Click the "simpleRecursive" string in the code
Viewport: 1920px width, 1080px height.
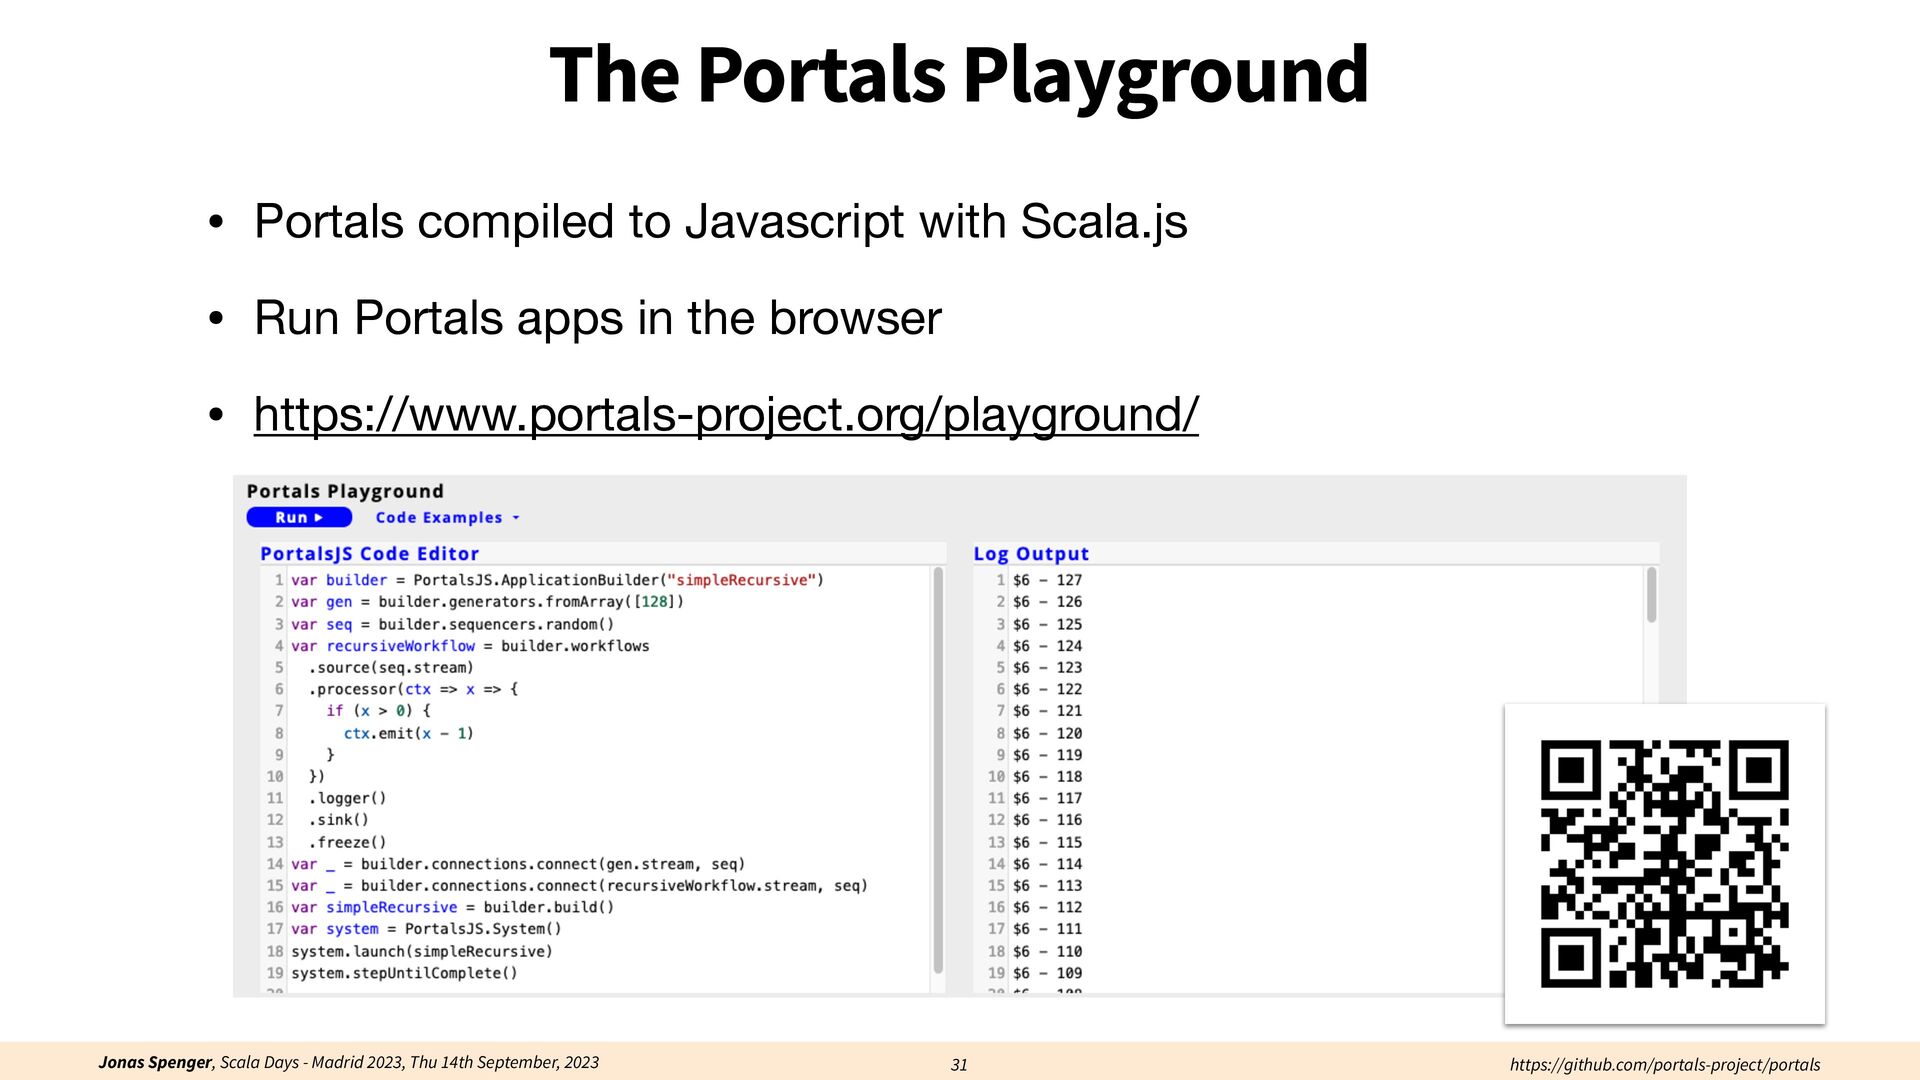[742, 580]
